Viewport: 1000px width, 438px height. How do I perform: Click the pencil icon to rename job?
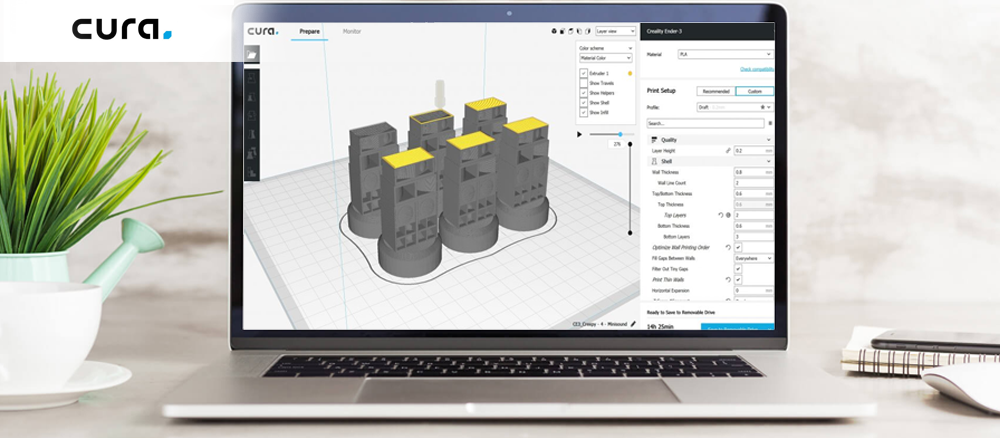pos(633,324)
